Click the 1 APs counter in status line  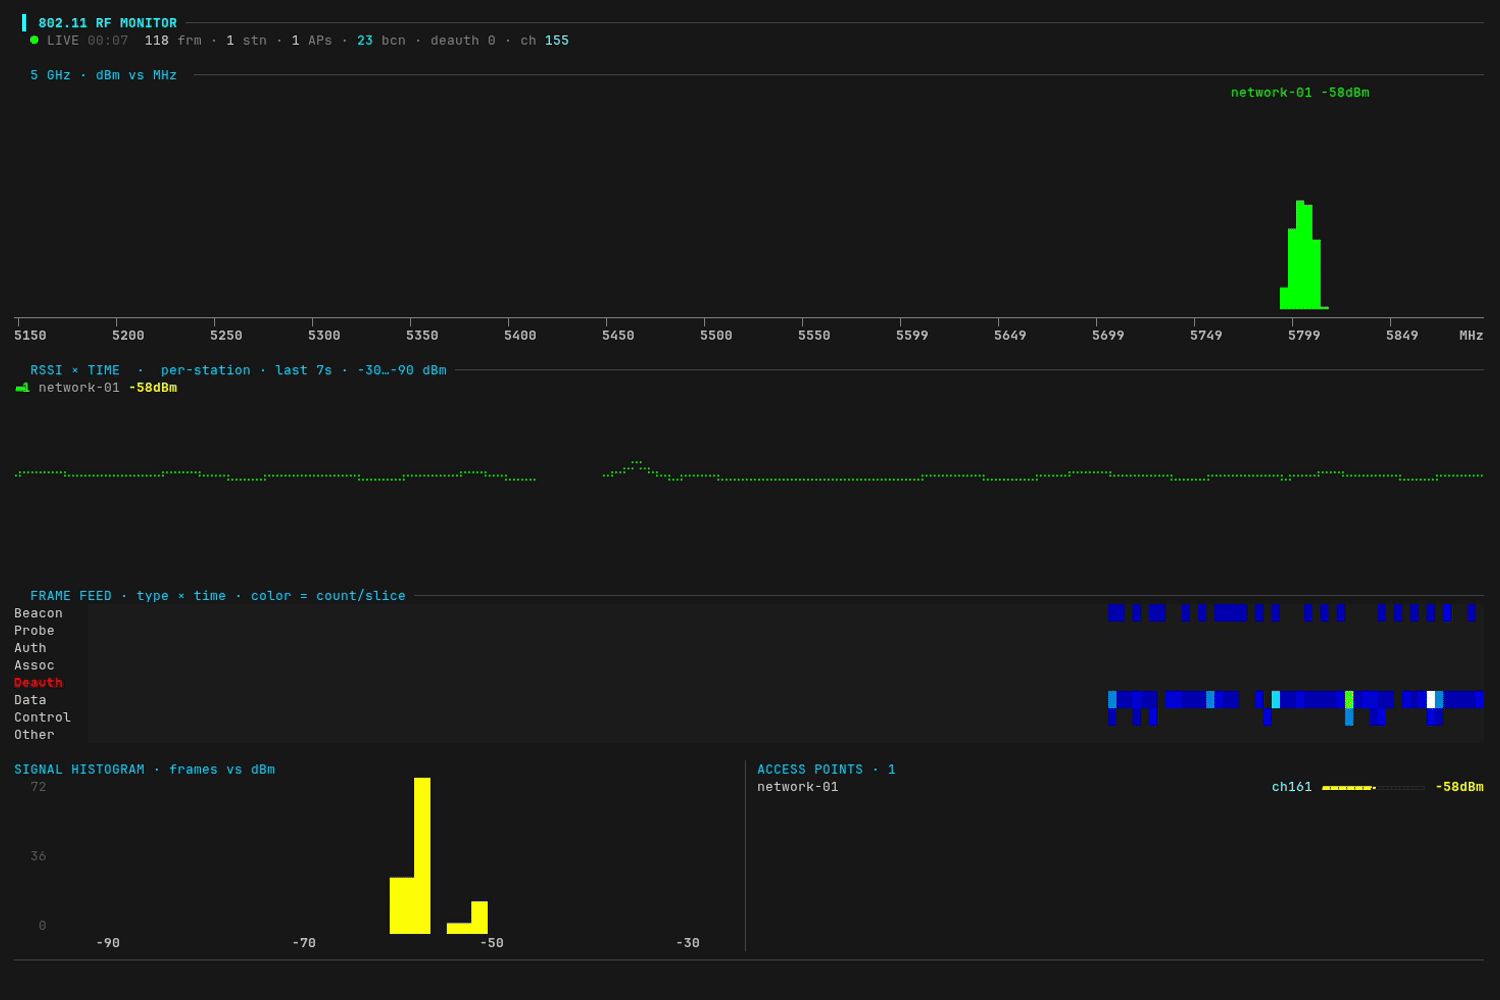[312, 41]
